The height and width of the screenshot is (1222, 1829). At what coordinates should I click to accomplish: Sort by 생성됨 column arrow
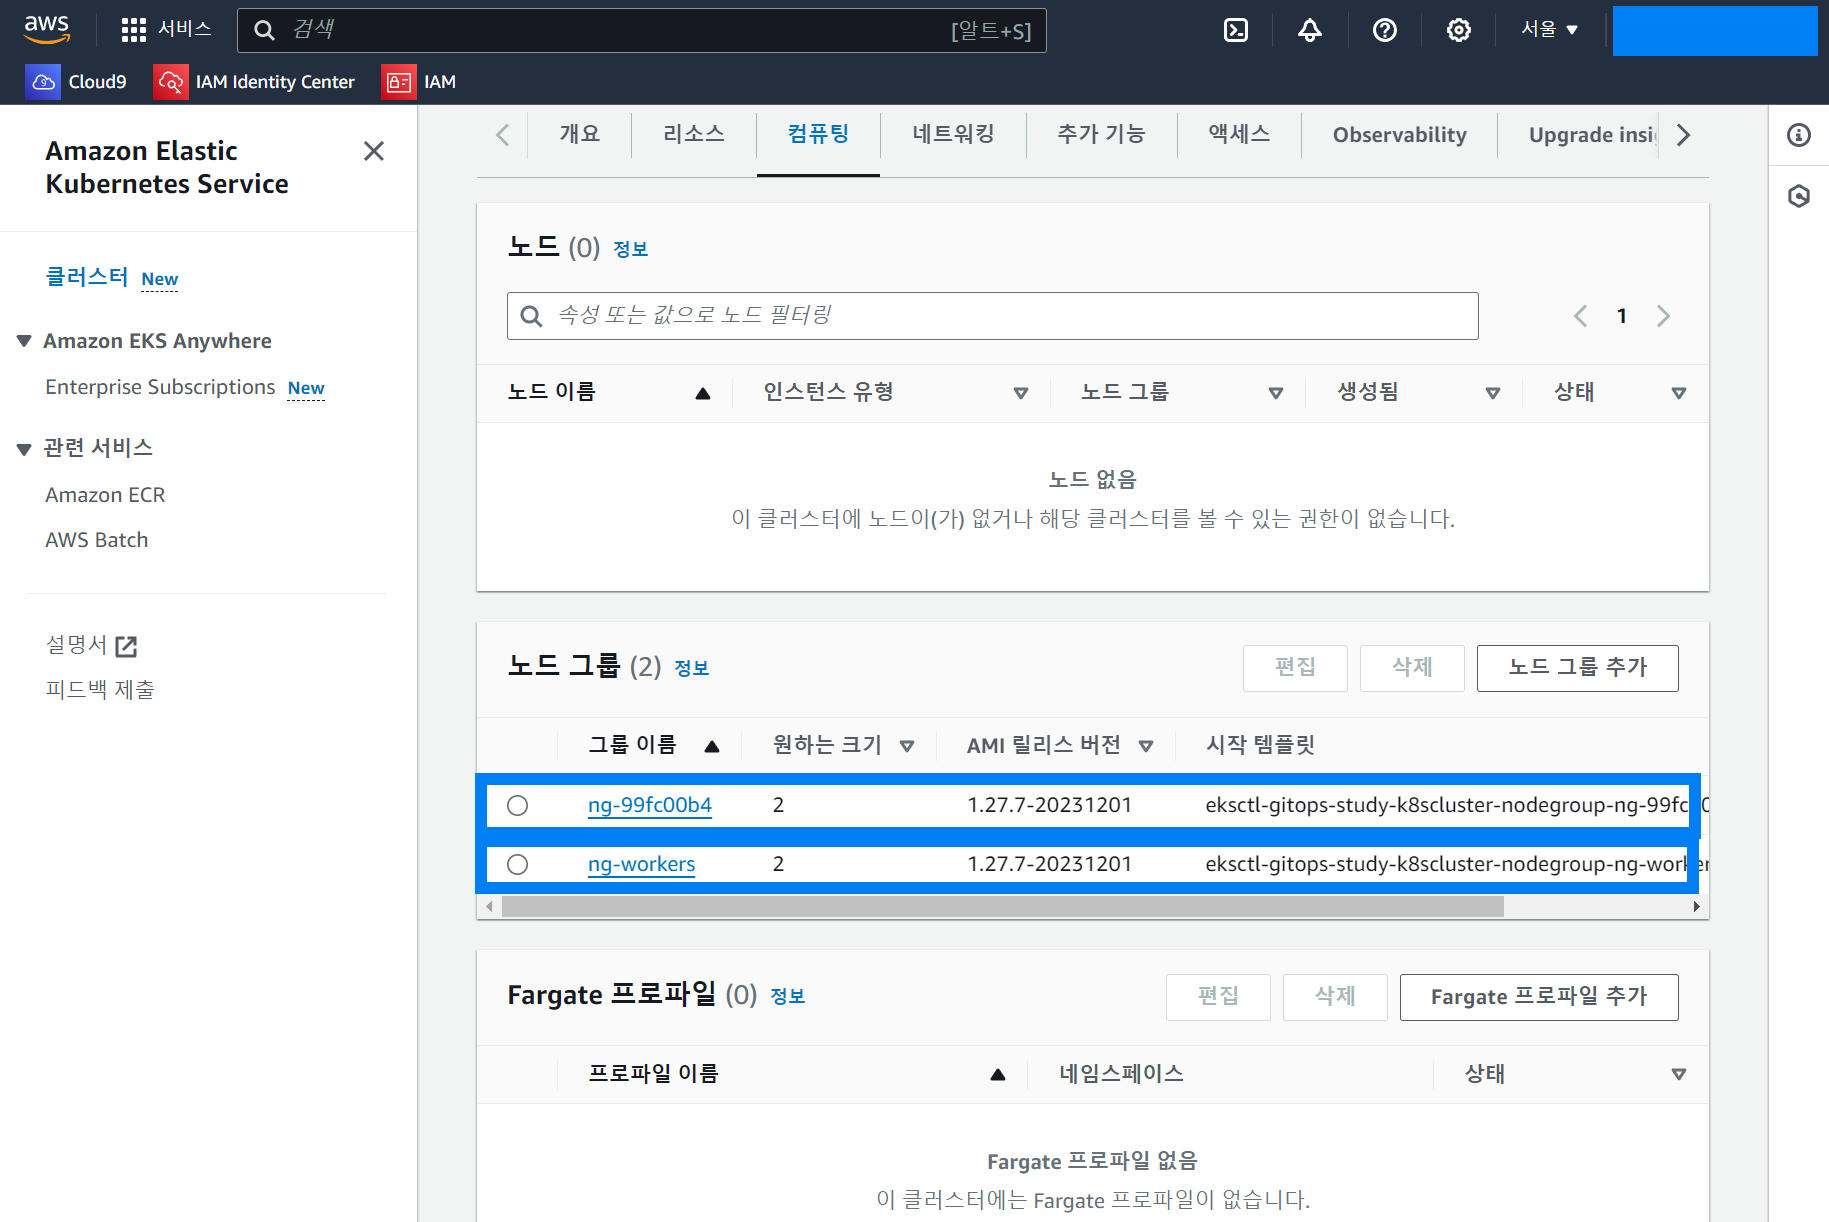coord(1493,393)
